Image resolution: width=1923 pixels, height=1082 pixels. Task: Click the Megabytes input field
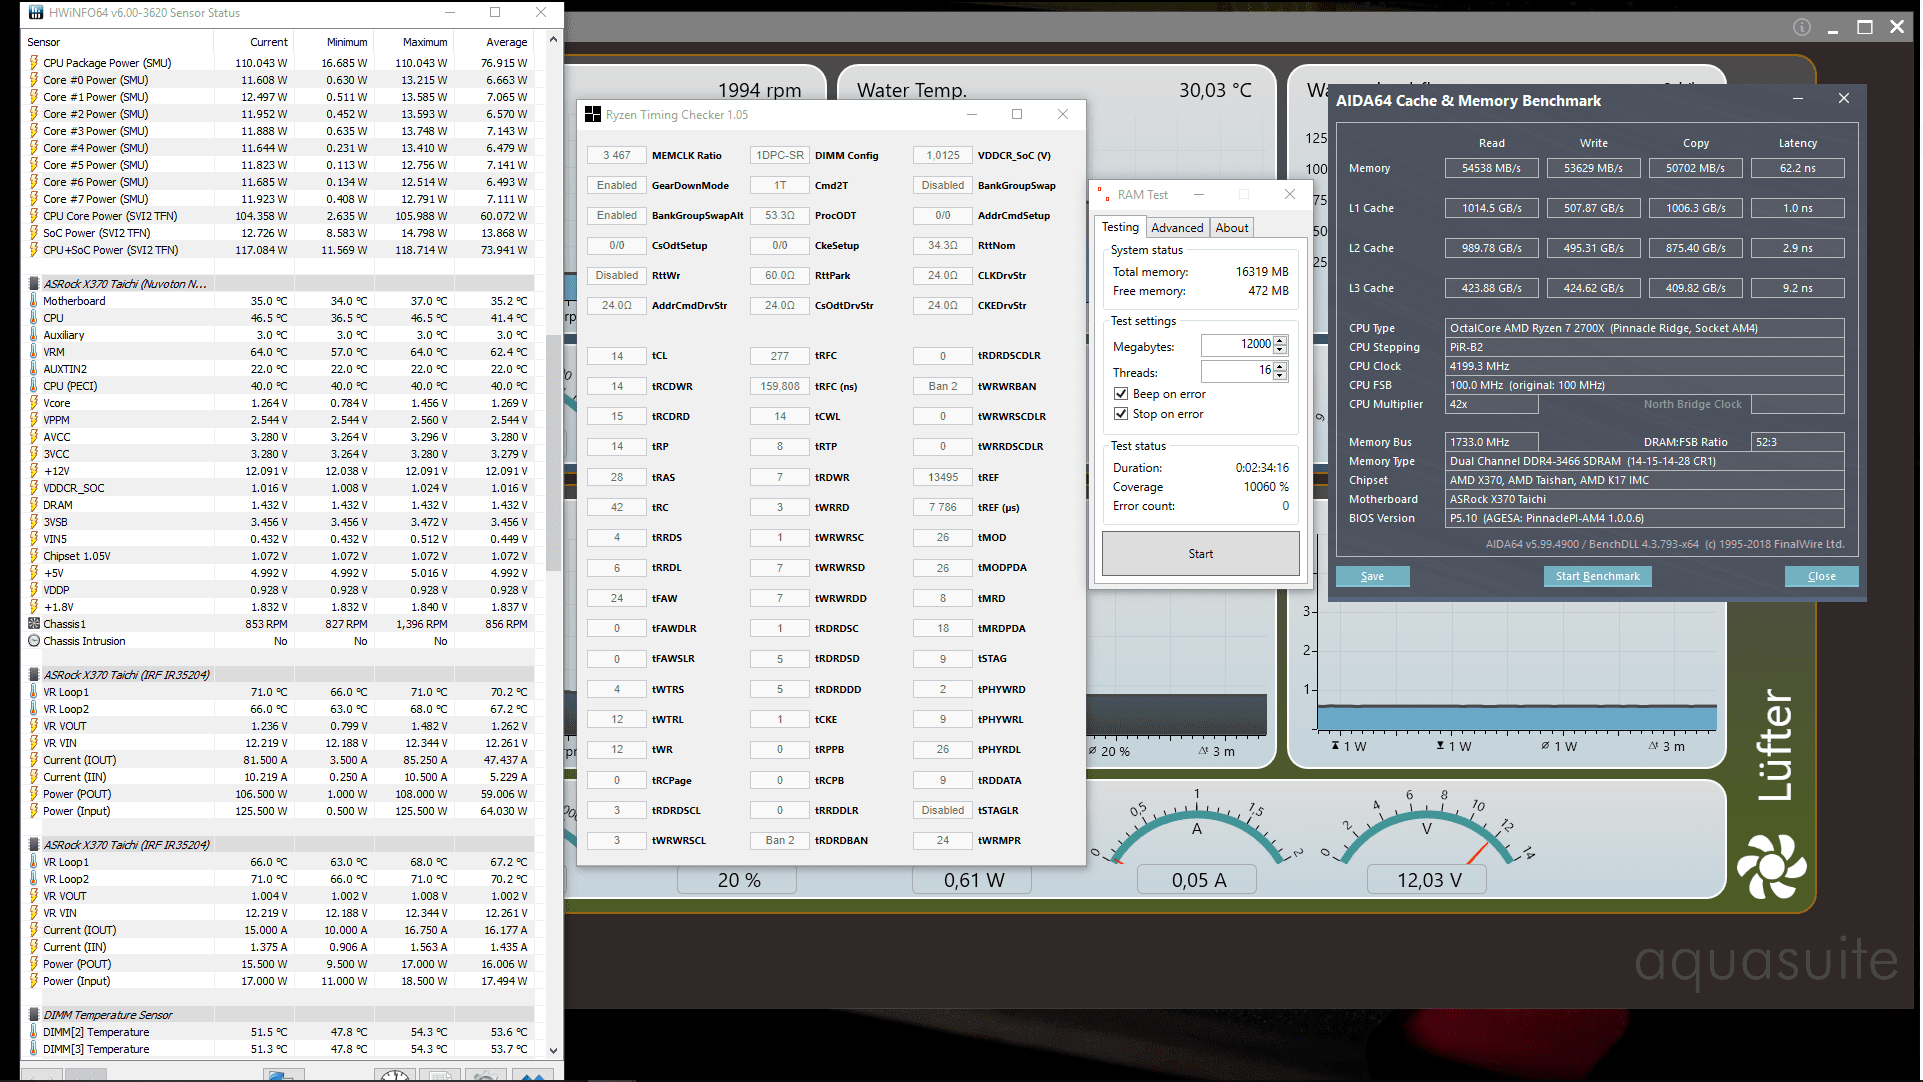(x=1238, y=345)
